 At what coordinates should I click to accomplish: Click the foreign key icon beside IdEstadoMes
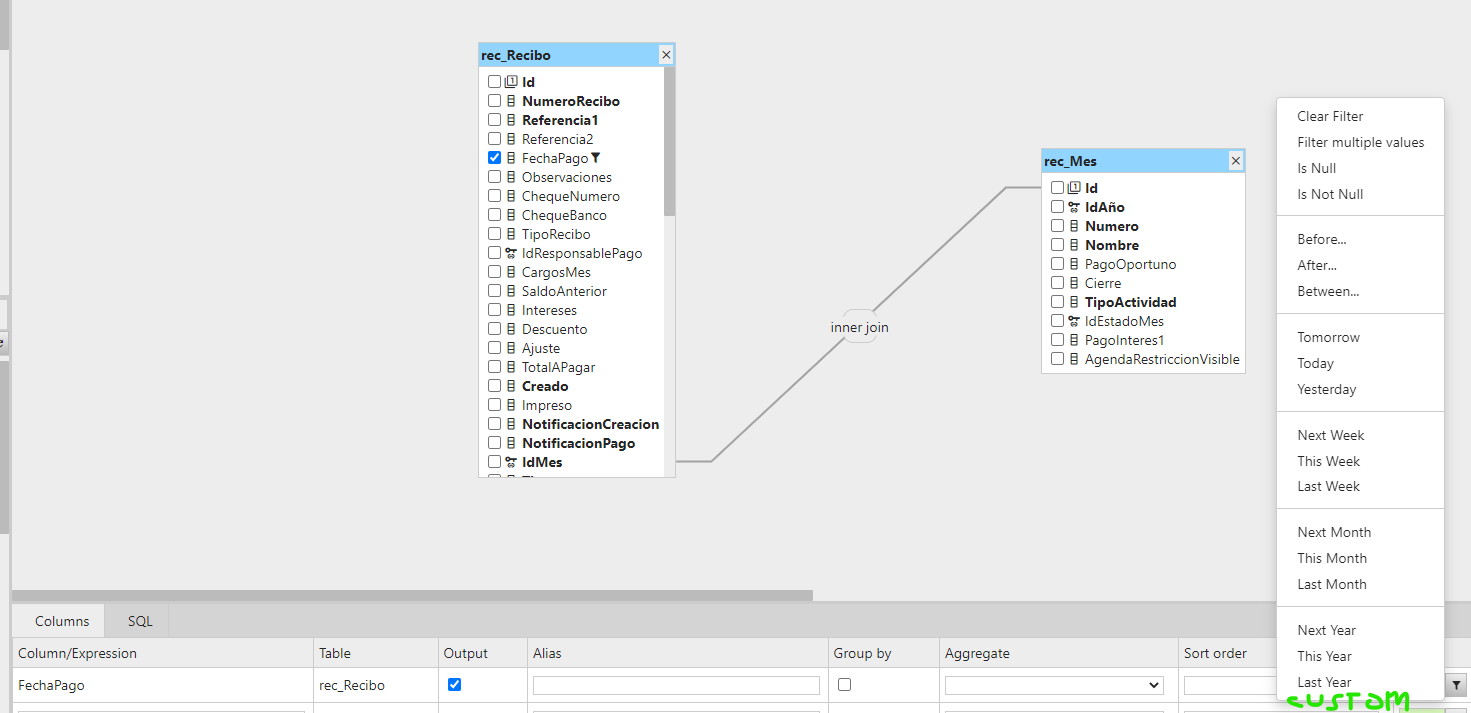1074,320
